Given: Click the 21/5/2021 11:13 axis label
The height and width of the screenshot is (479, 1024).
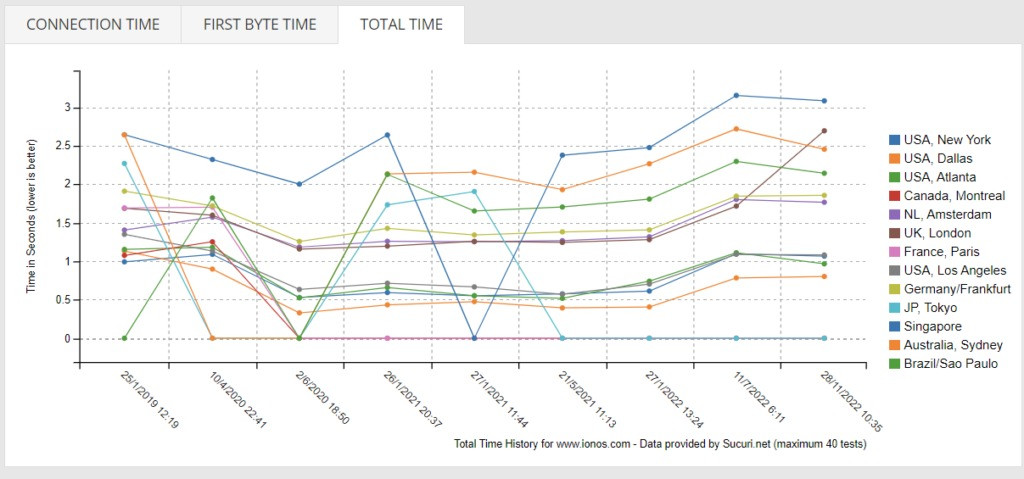Looking at the screenshot, I should pos(588,401).
